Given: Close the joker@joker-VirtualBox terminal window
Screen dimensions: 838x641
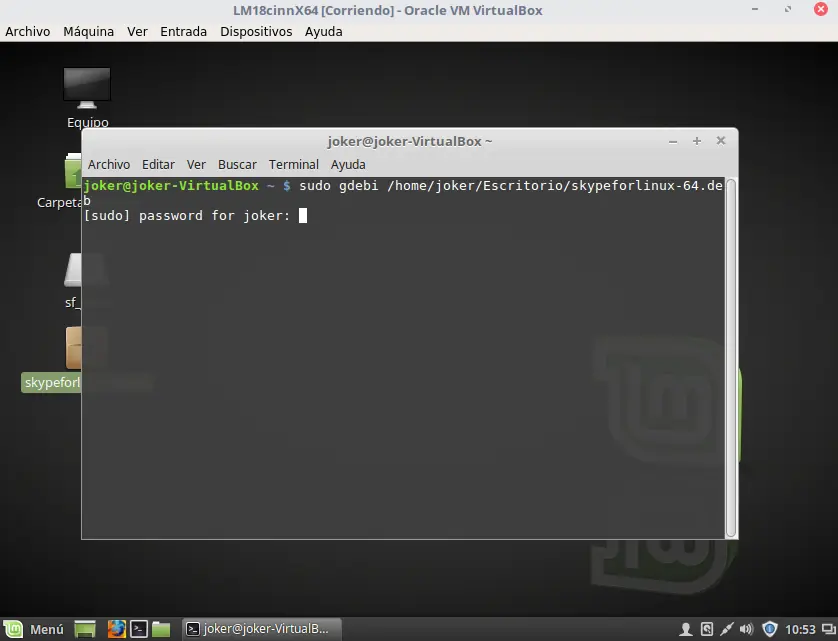Looking at the screenshot, I should pos(721,141).
